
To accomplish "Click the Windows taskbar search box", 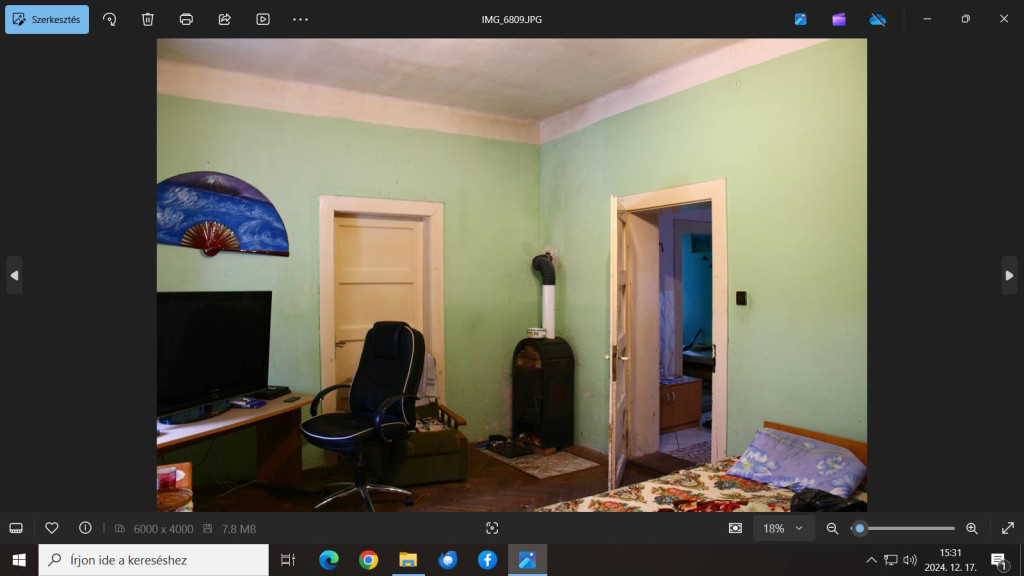I will point(154,560).
